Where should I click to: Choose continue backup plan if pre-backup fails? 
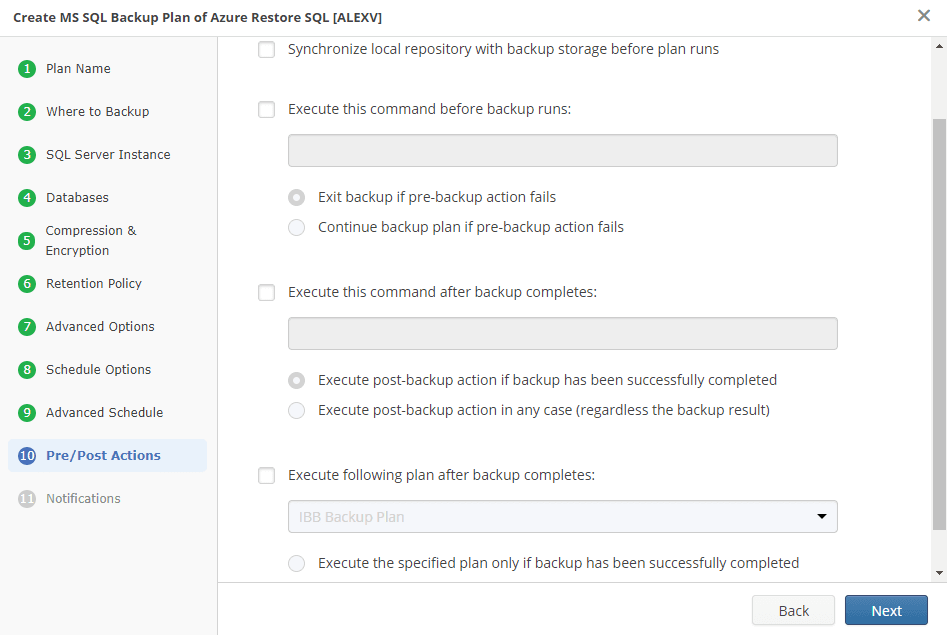click(296, 227)
